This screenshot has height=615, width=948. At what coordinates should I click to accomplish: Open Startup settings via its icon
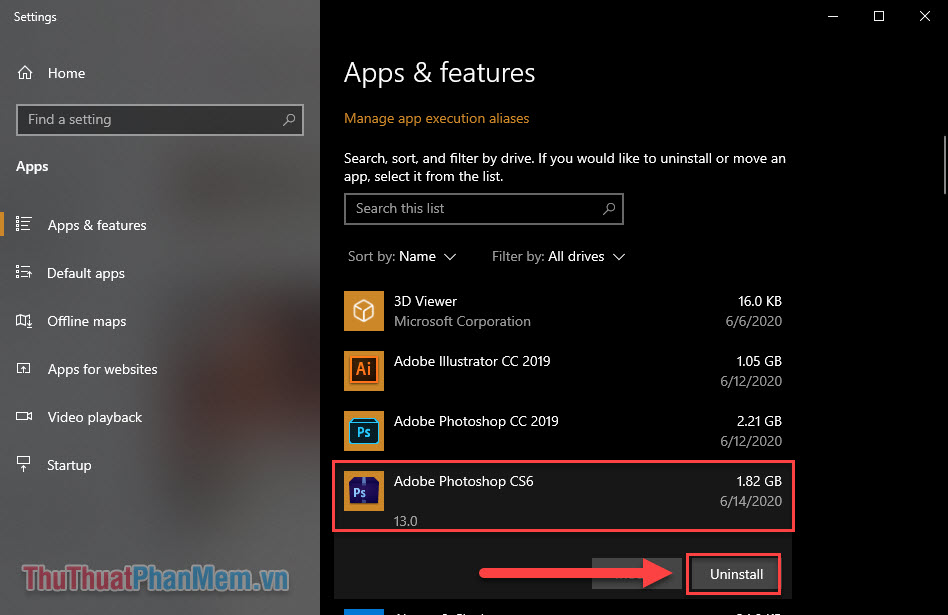click(24, 464)
